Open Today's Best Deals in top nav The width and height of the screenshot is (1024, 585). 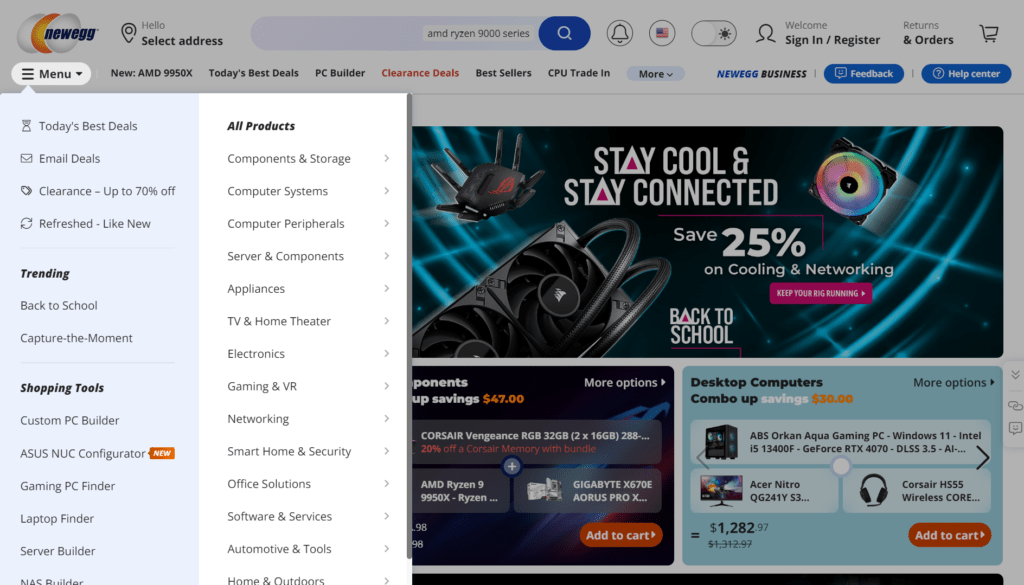(253, 73)
